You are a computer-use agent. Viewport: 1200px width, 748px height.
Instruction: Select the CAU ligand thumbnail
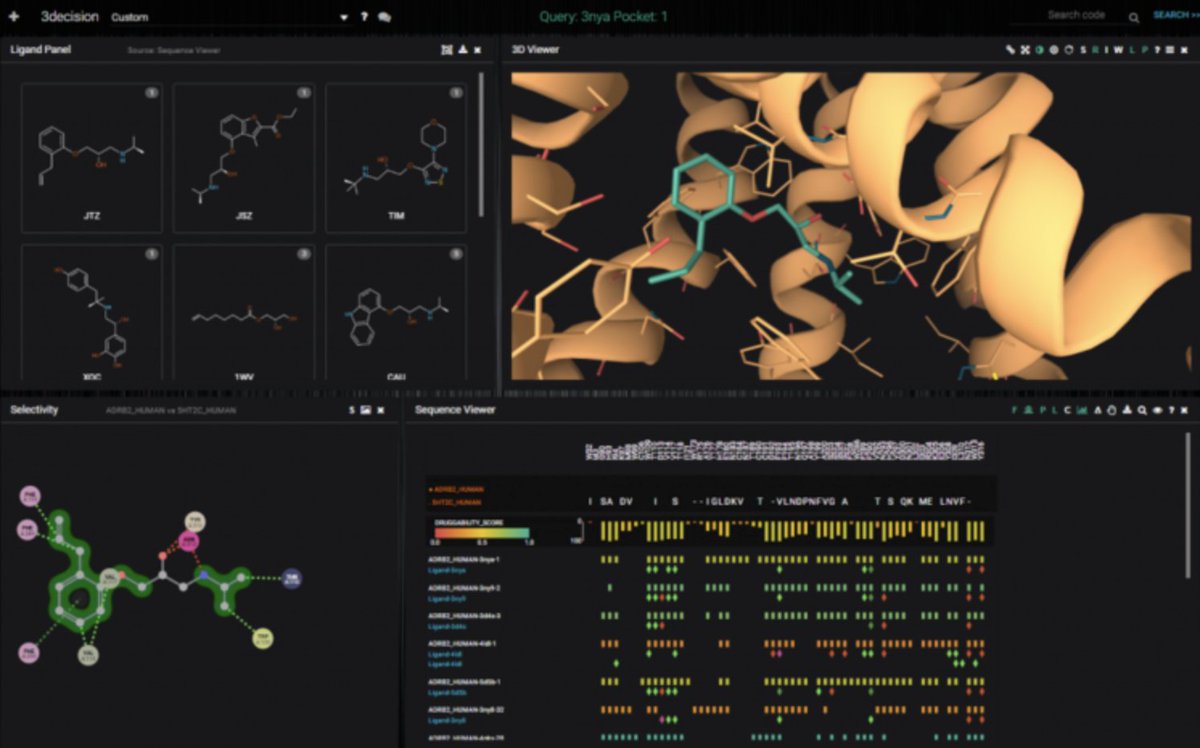click(x=395, y=312)
